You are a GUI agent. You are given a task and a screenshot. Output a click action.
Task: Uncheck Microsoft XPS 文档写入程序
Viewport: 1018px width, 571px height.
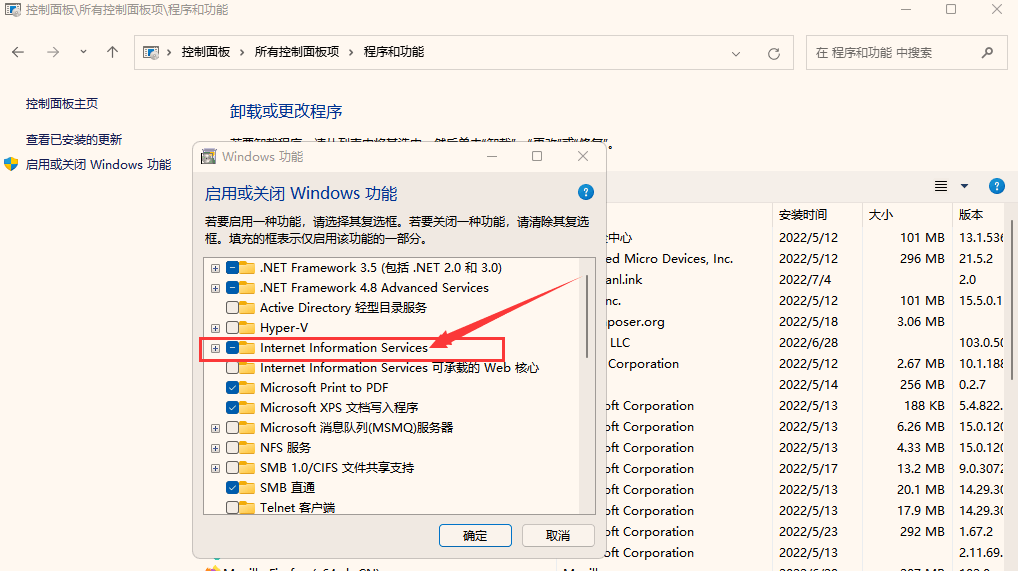232,408
